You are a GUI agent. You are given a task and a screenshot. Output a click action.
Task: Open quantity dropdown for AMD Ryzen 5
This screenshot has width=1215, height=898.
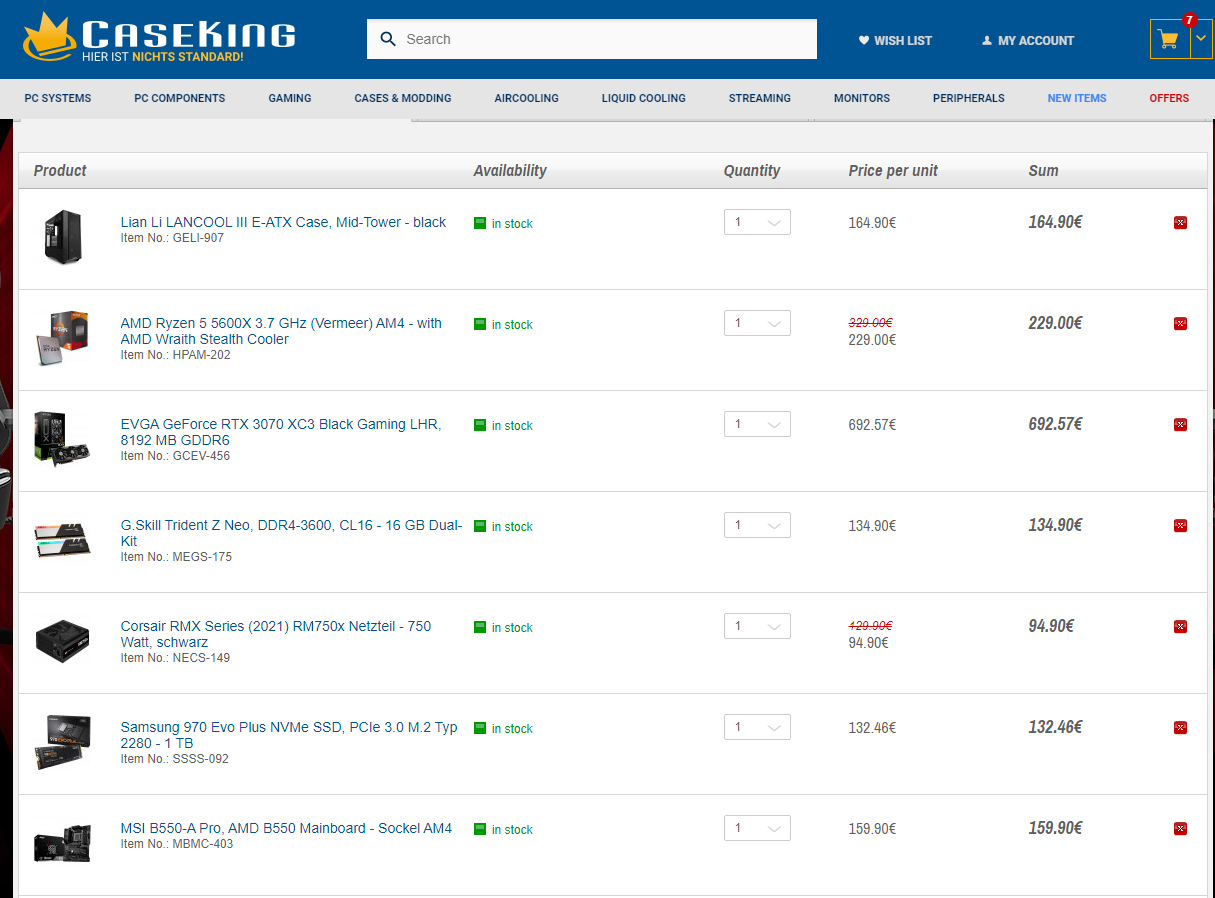tap(757, 323)
